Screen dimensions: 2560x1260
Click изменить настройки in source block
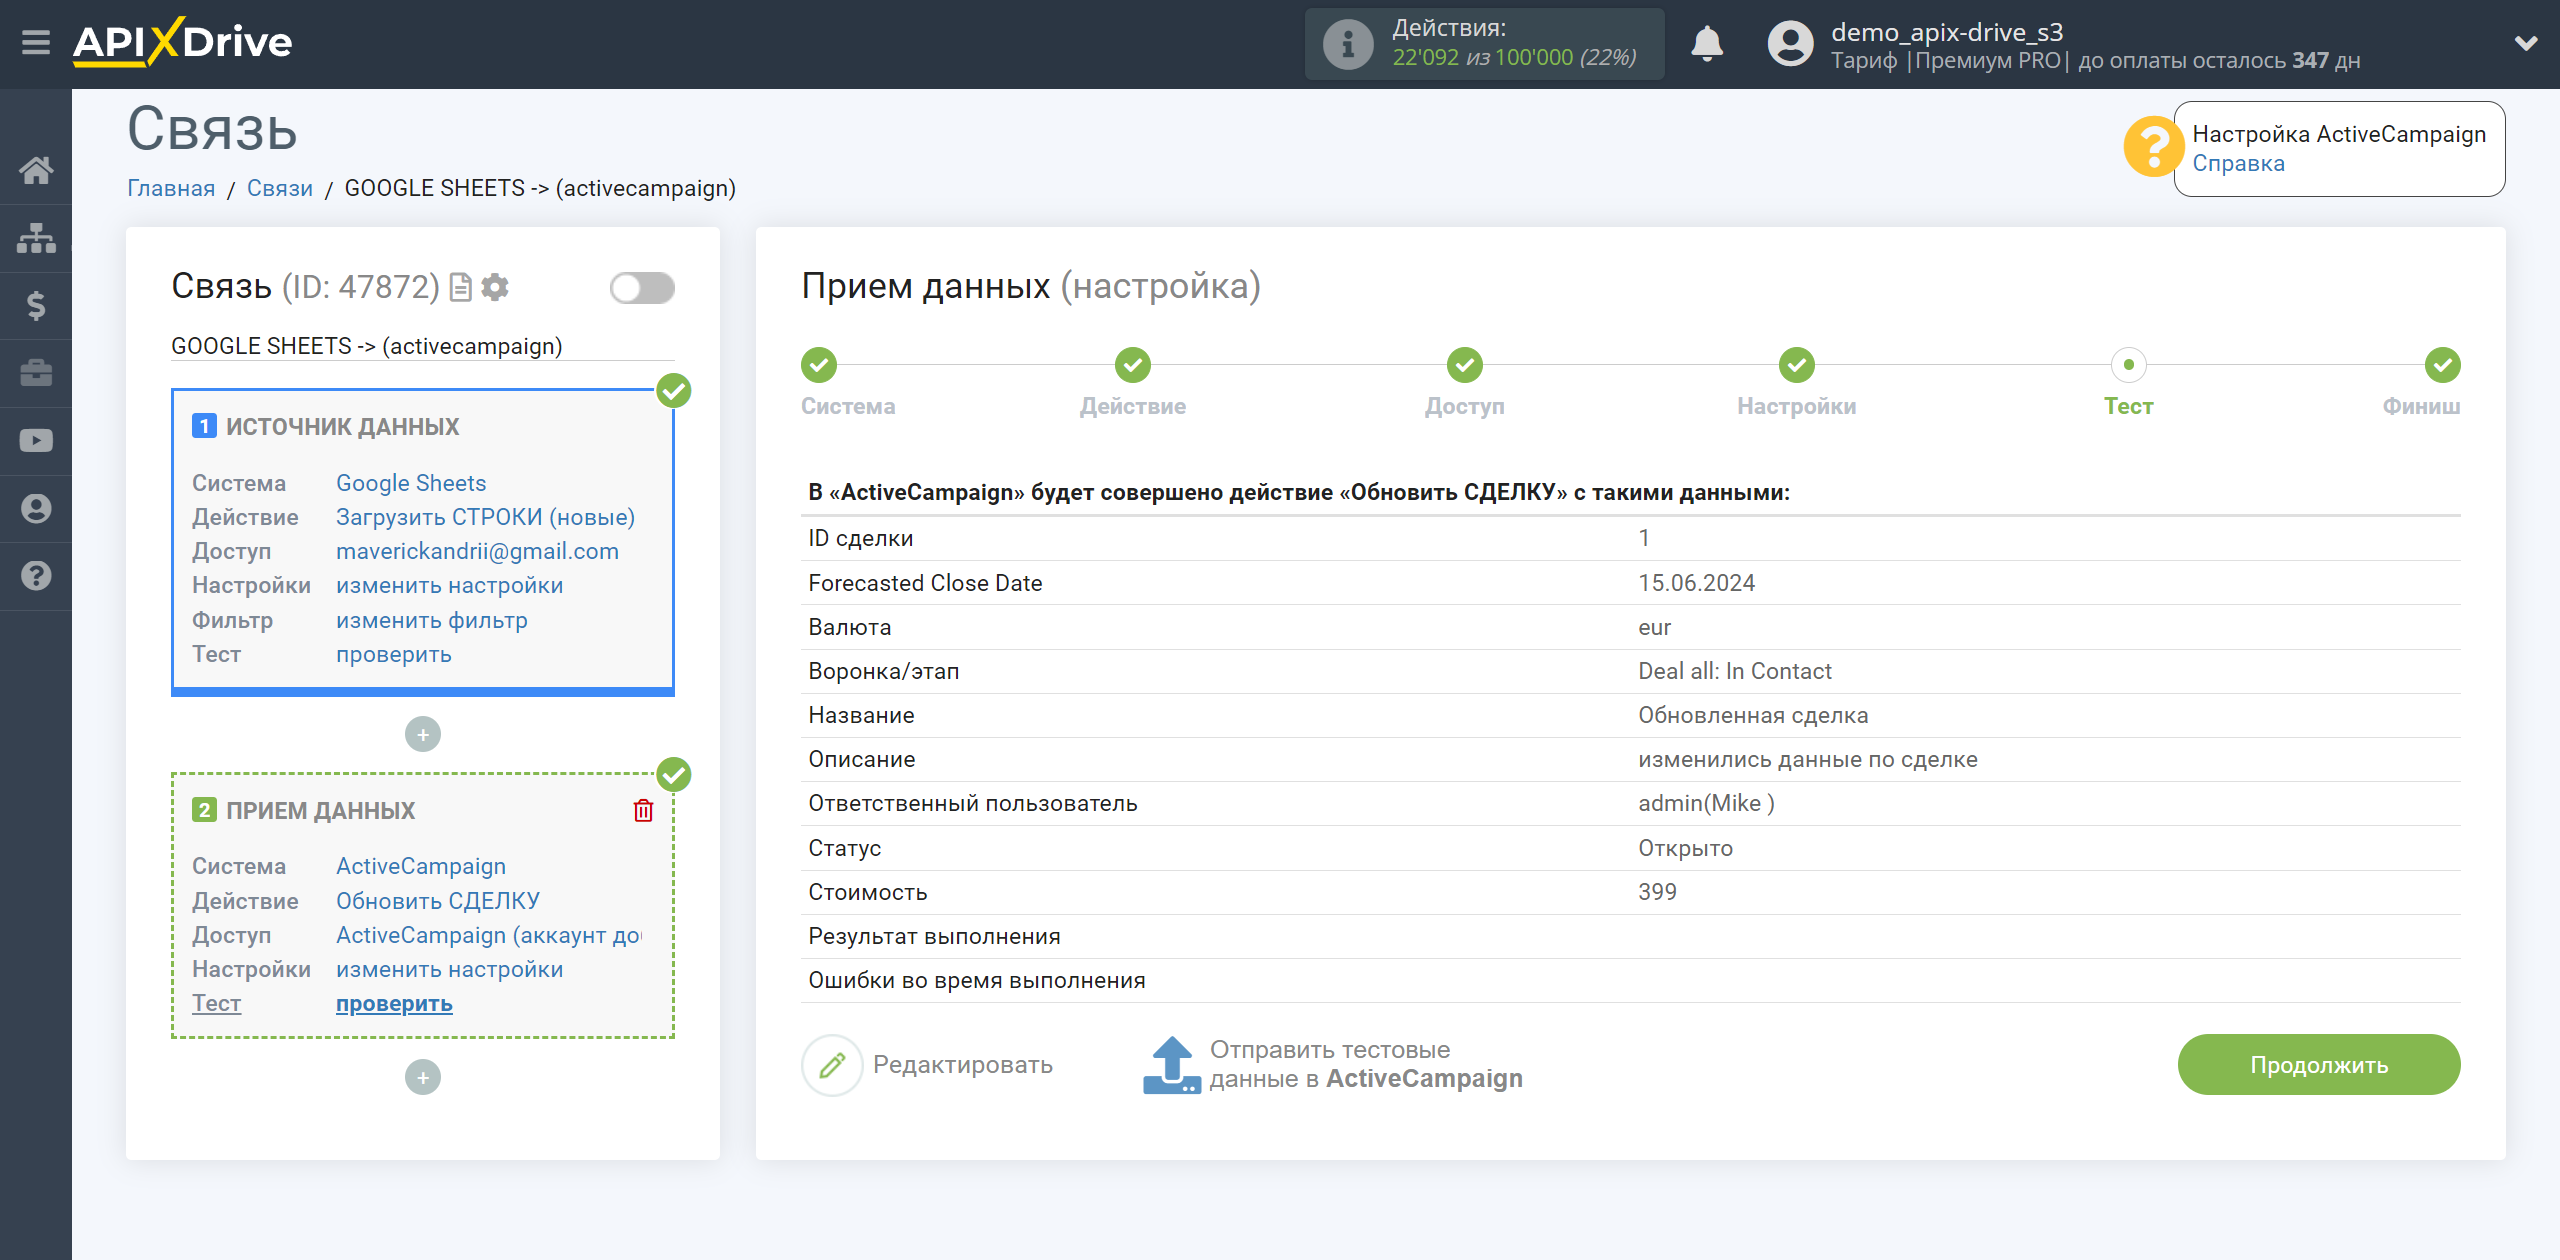point(449,586)
